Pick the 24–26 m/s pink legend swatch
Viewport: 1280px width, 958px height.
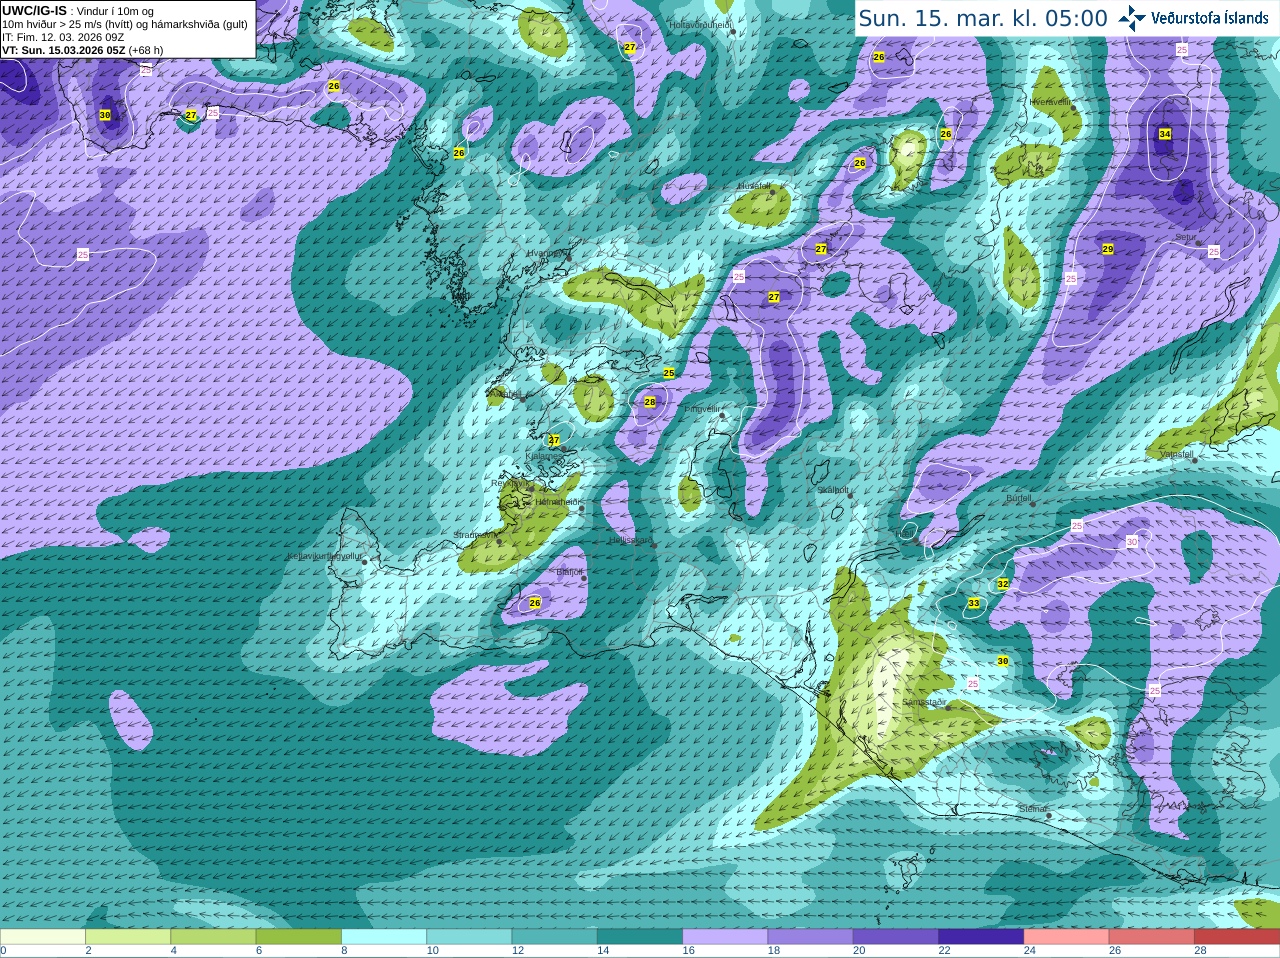pos(1067,937)
